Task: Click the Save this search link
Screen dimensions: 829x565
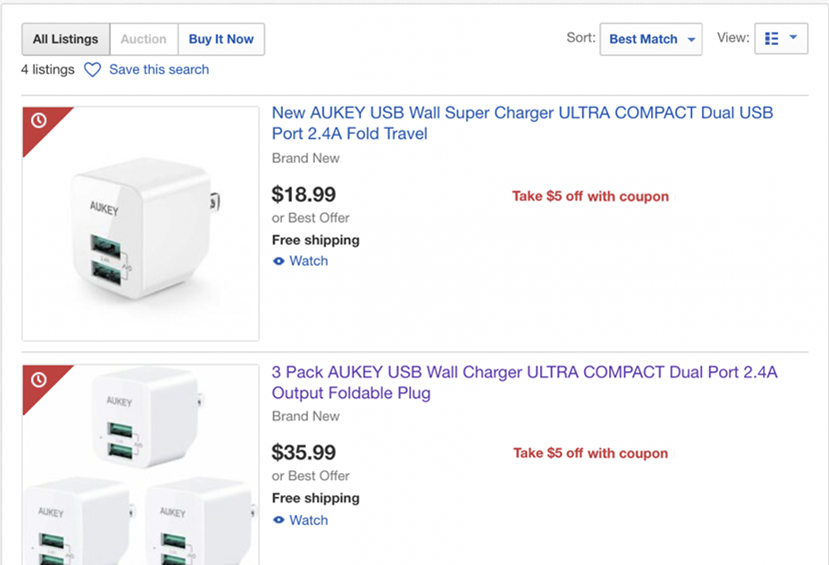Action: (159, 70)
